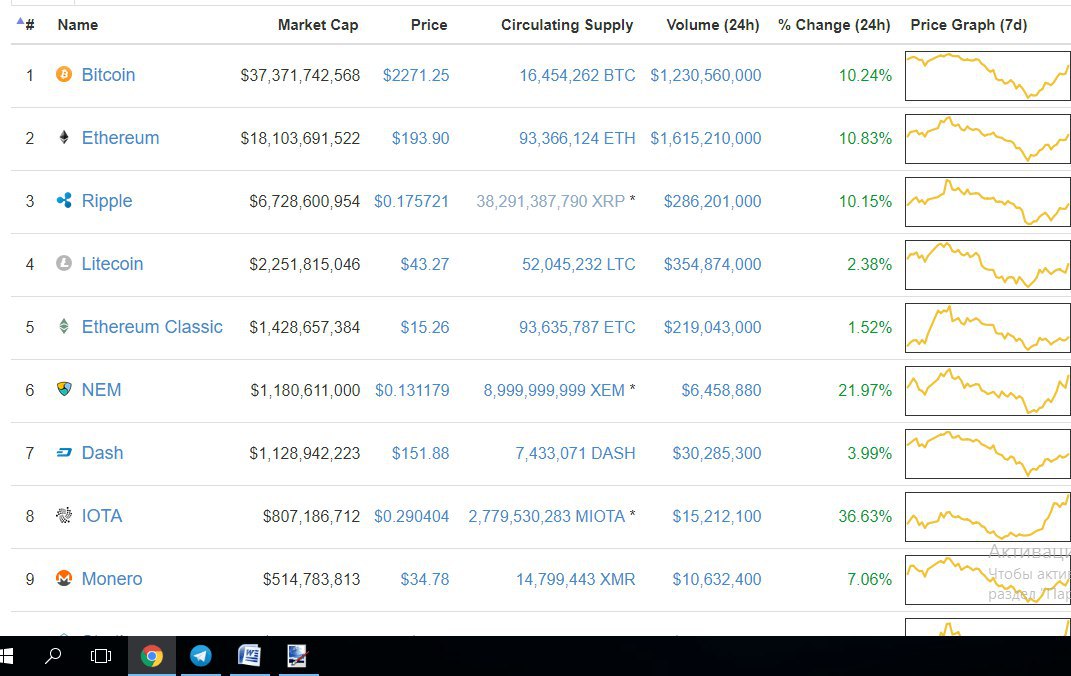Click the IOTA logo icon
Screen dimensions: 1071x676
point(64,516)
